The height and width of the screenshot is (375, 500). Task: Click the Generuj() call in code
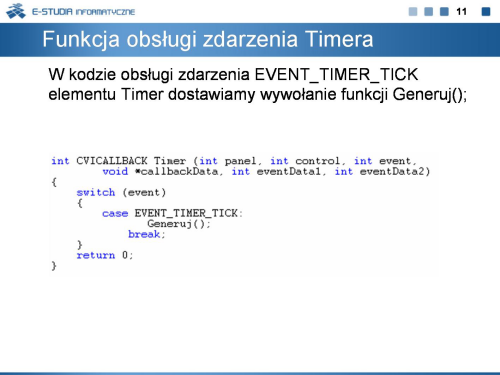pyautogui.click(x=176, y=224)
